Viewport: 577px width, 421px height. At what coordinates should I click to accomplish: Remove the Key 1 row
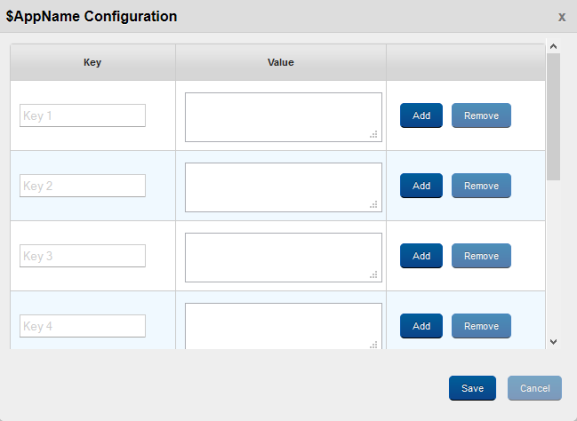481,116
